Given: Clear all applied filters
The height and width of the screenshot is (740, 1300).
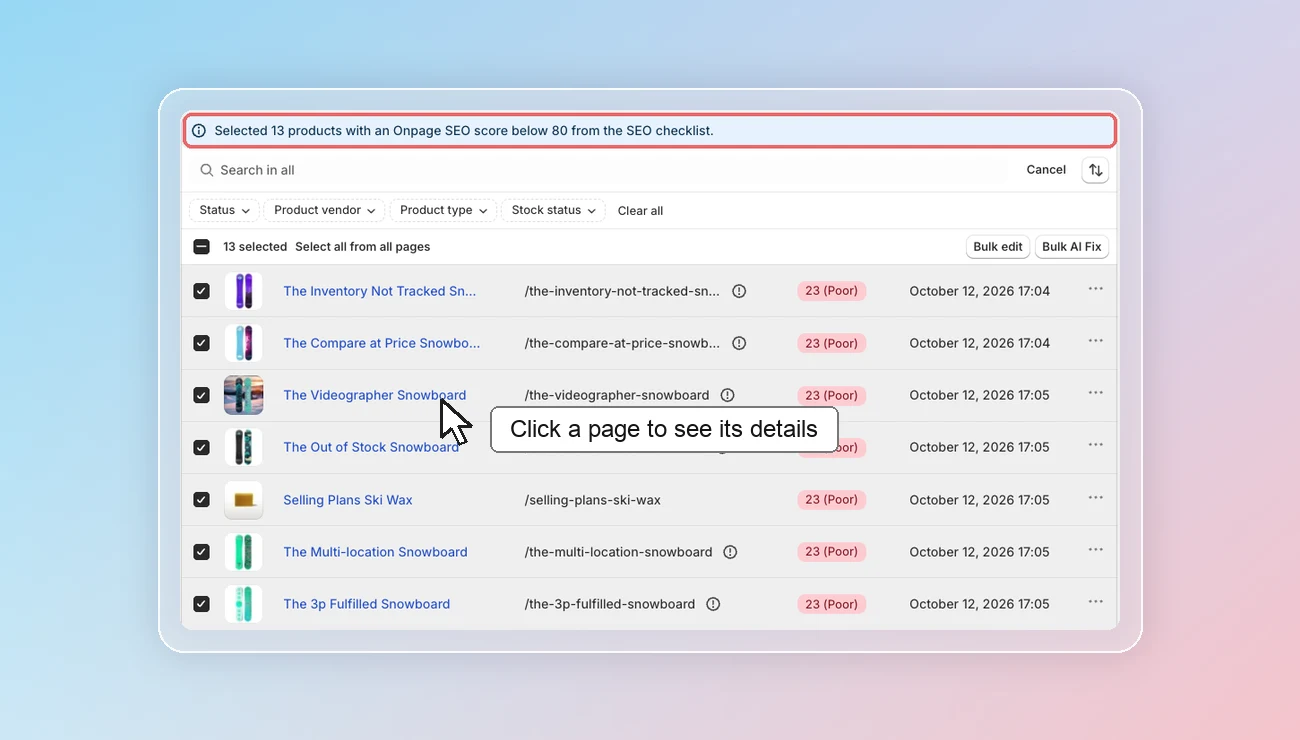Looking at the screenshot, I should (640, 211).
